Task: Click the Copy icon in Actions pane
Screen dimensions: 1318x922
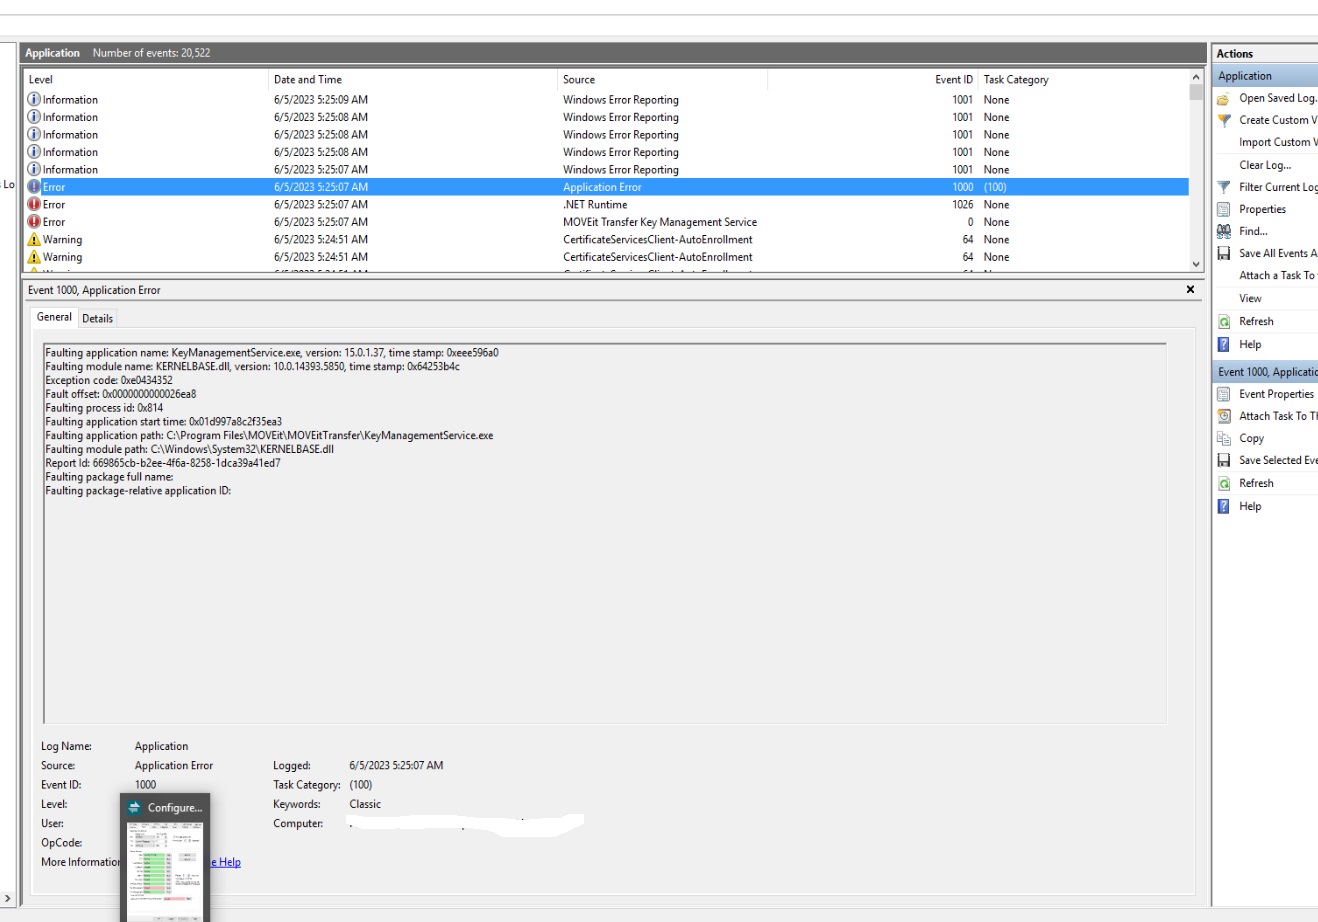Action: pos(1223,438)
